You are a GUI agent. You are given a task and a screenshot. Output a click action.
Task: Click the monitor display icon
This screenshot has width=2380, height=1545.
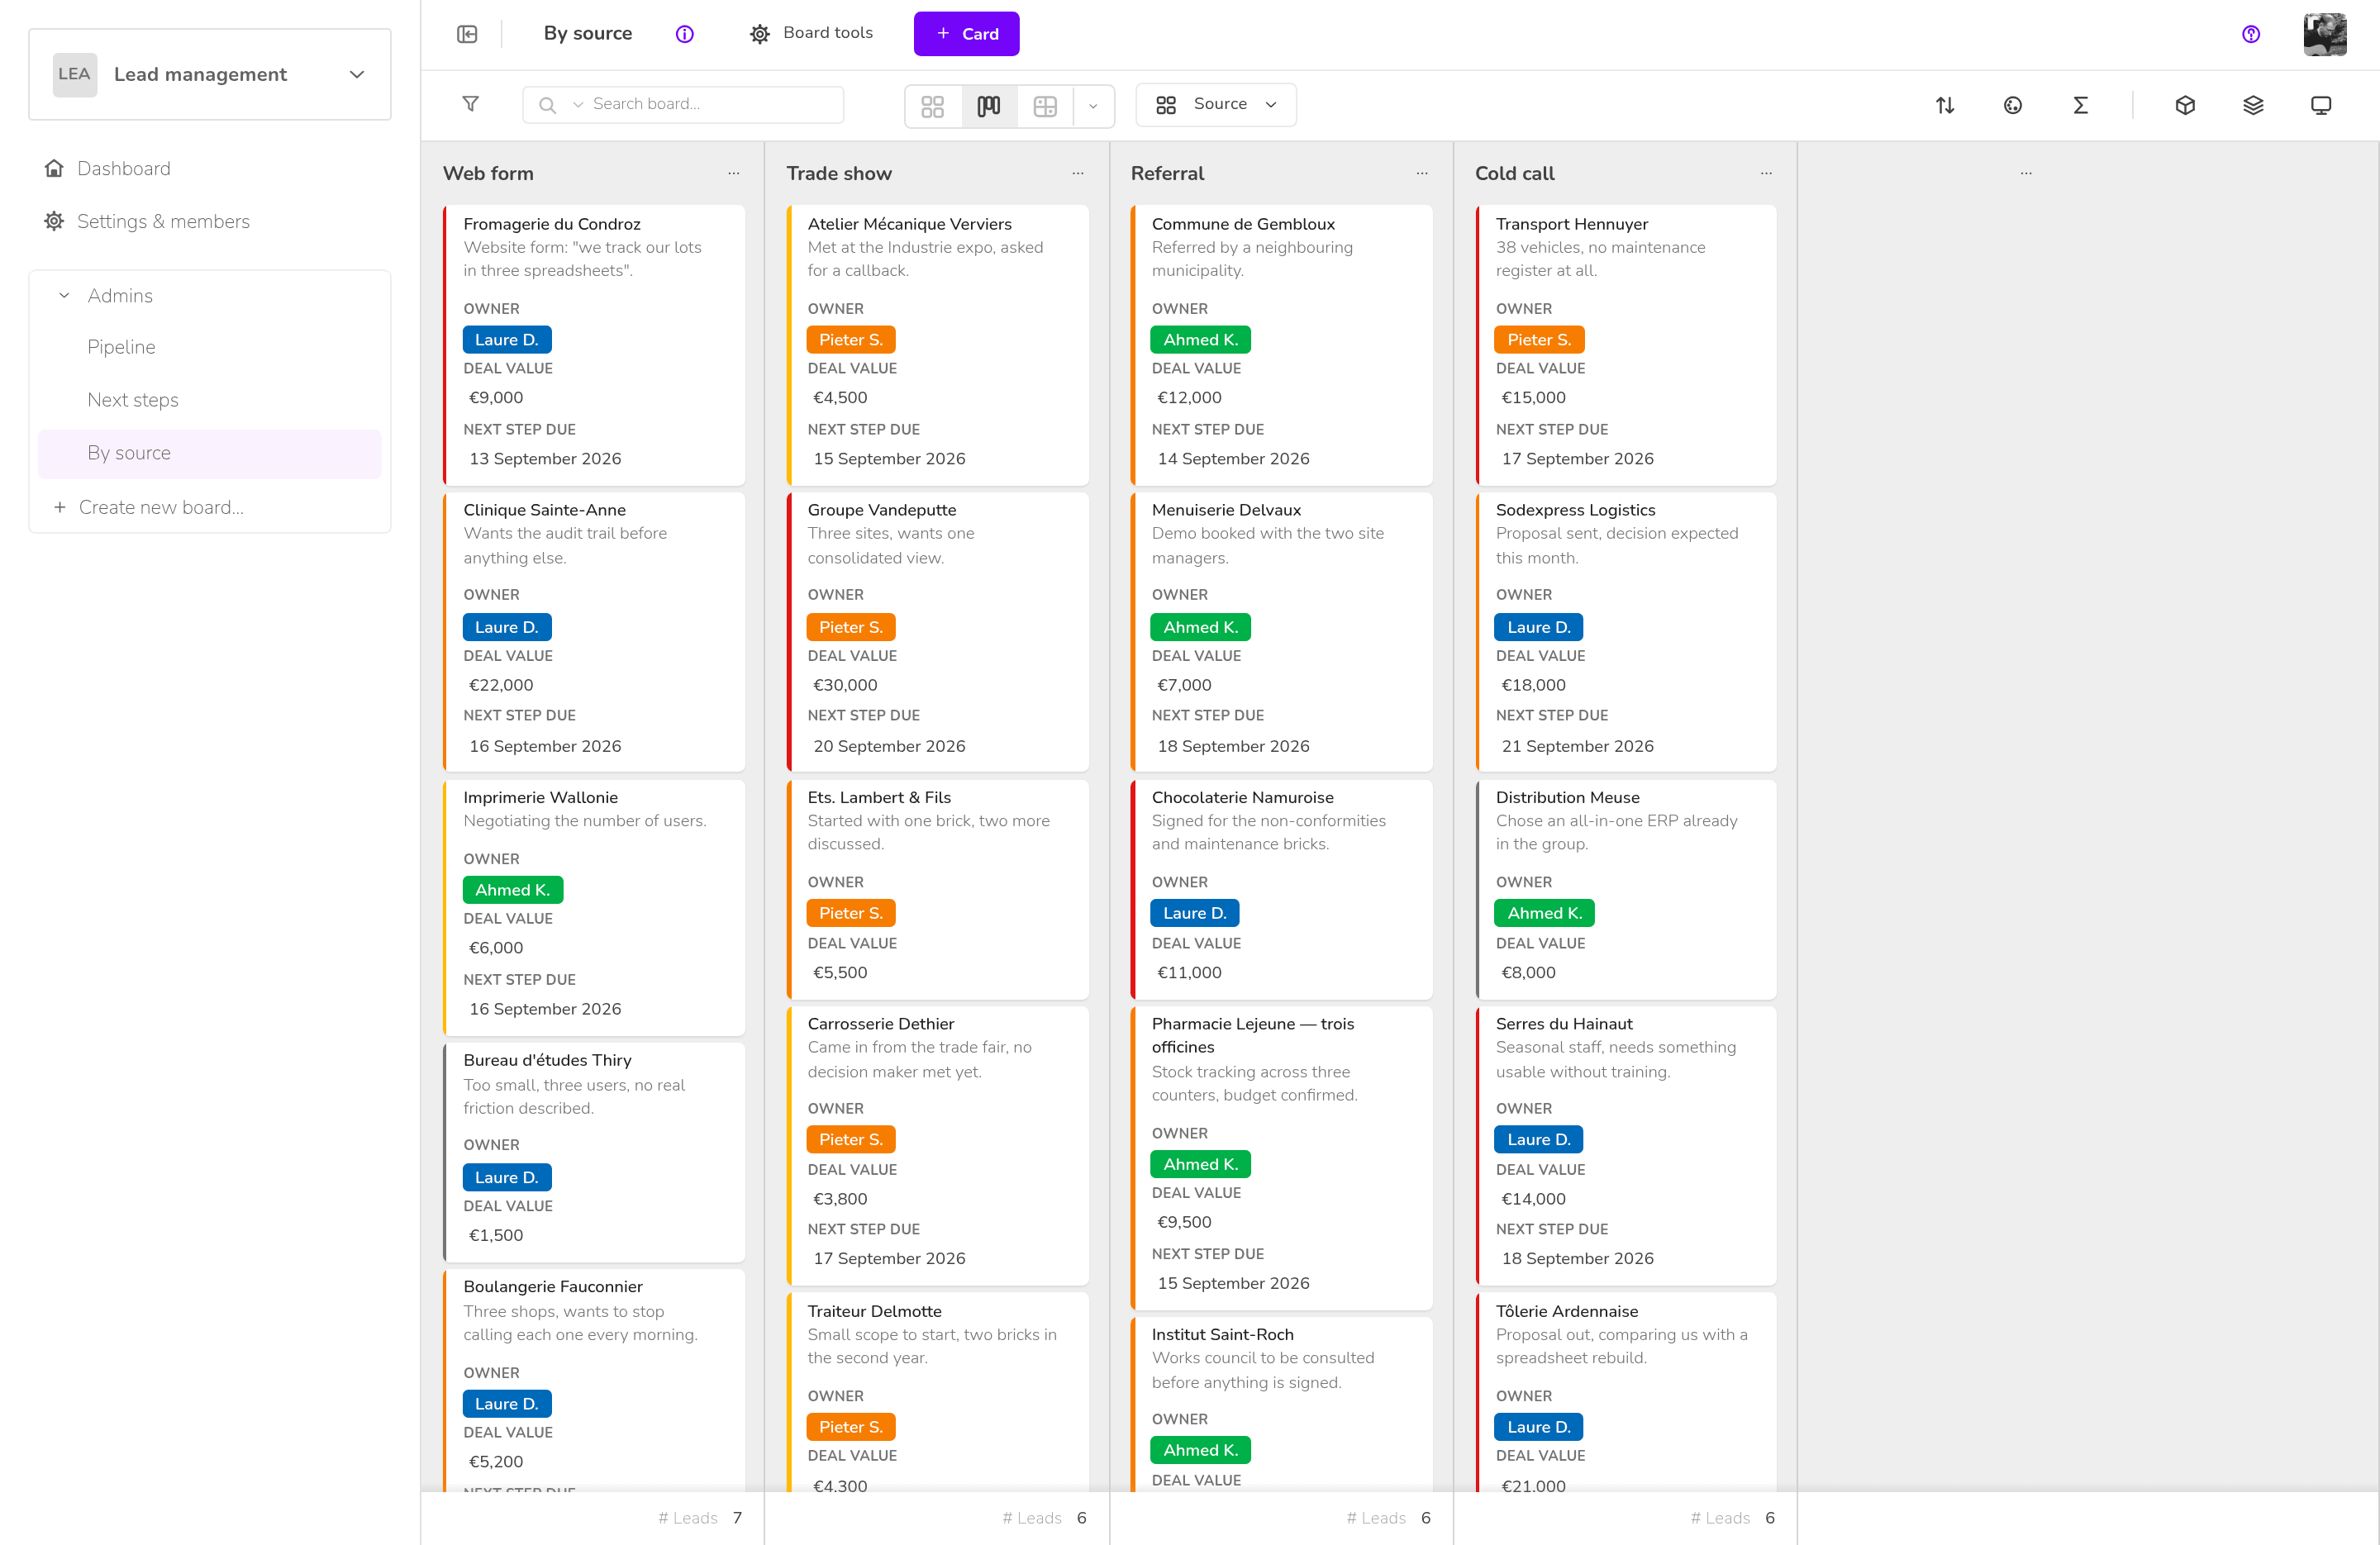pyautogui.click(x=2321, y=105)
